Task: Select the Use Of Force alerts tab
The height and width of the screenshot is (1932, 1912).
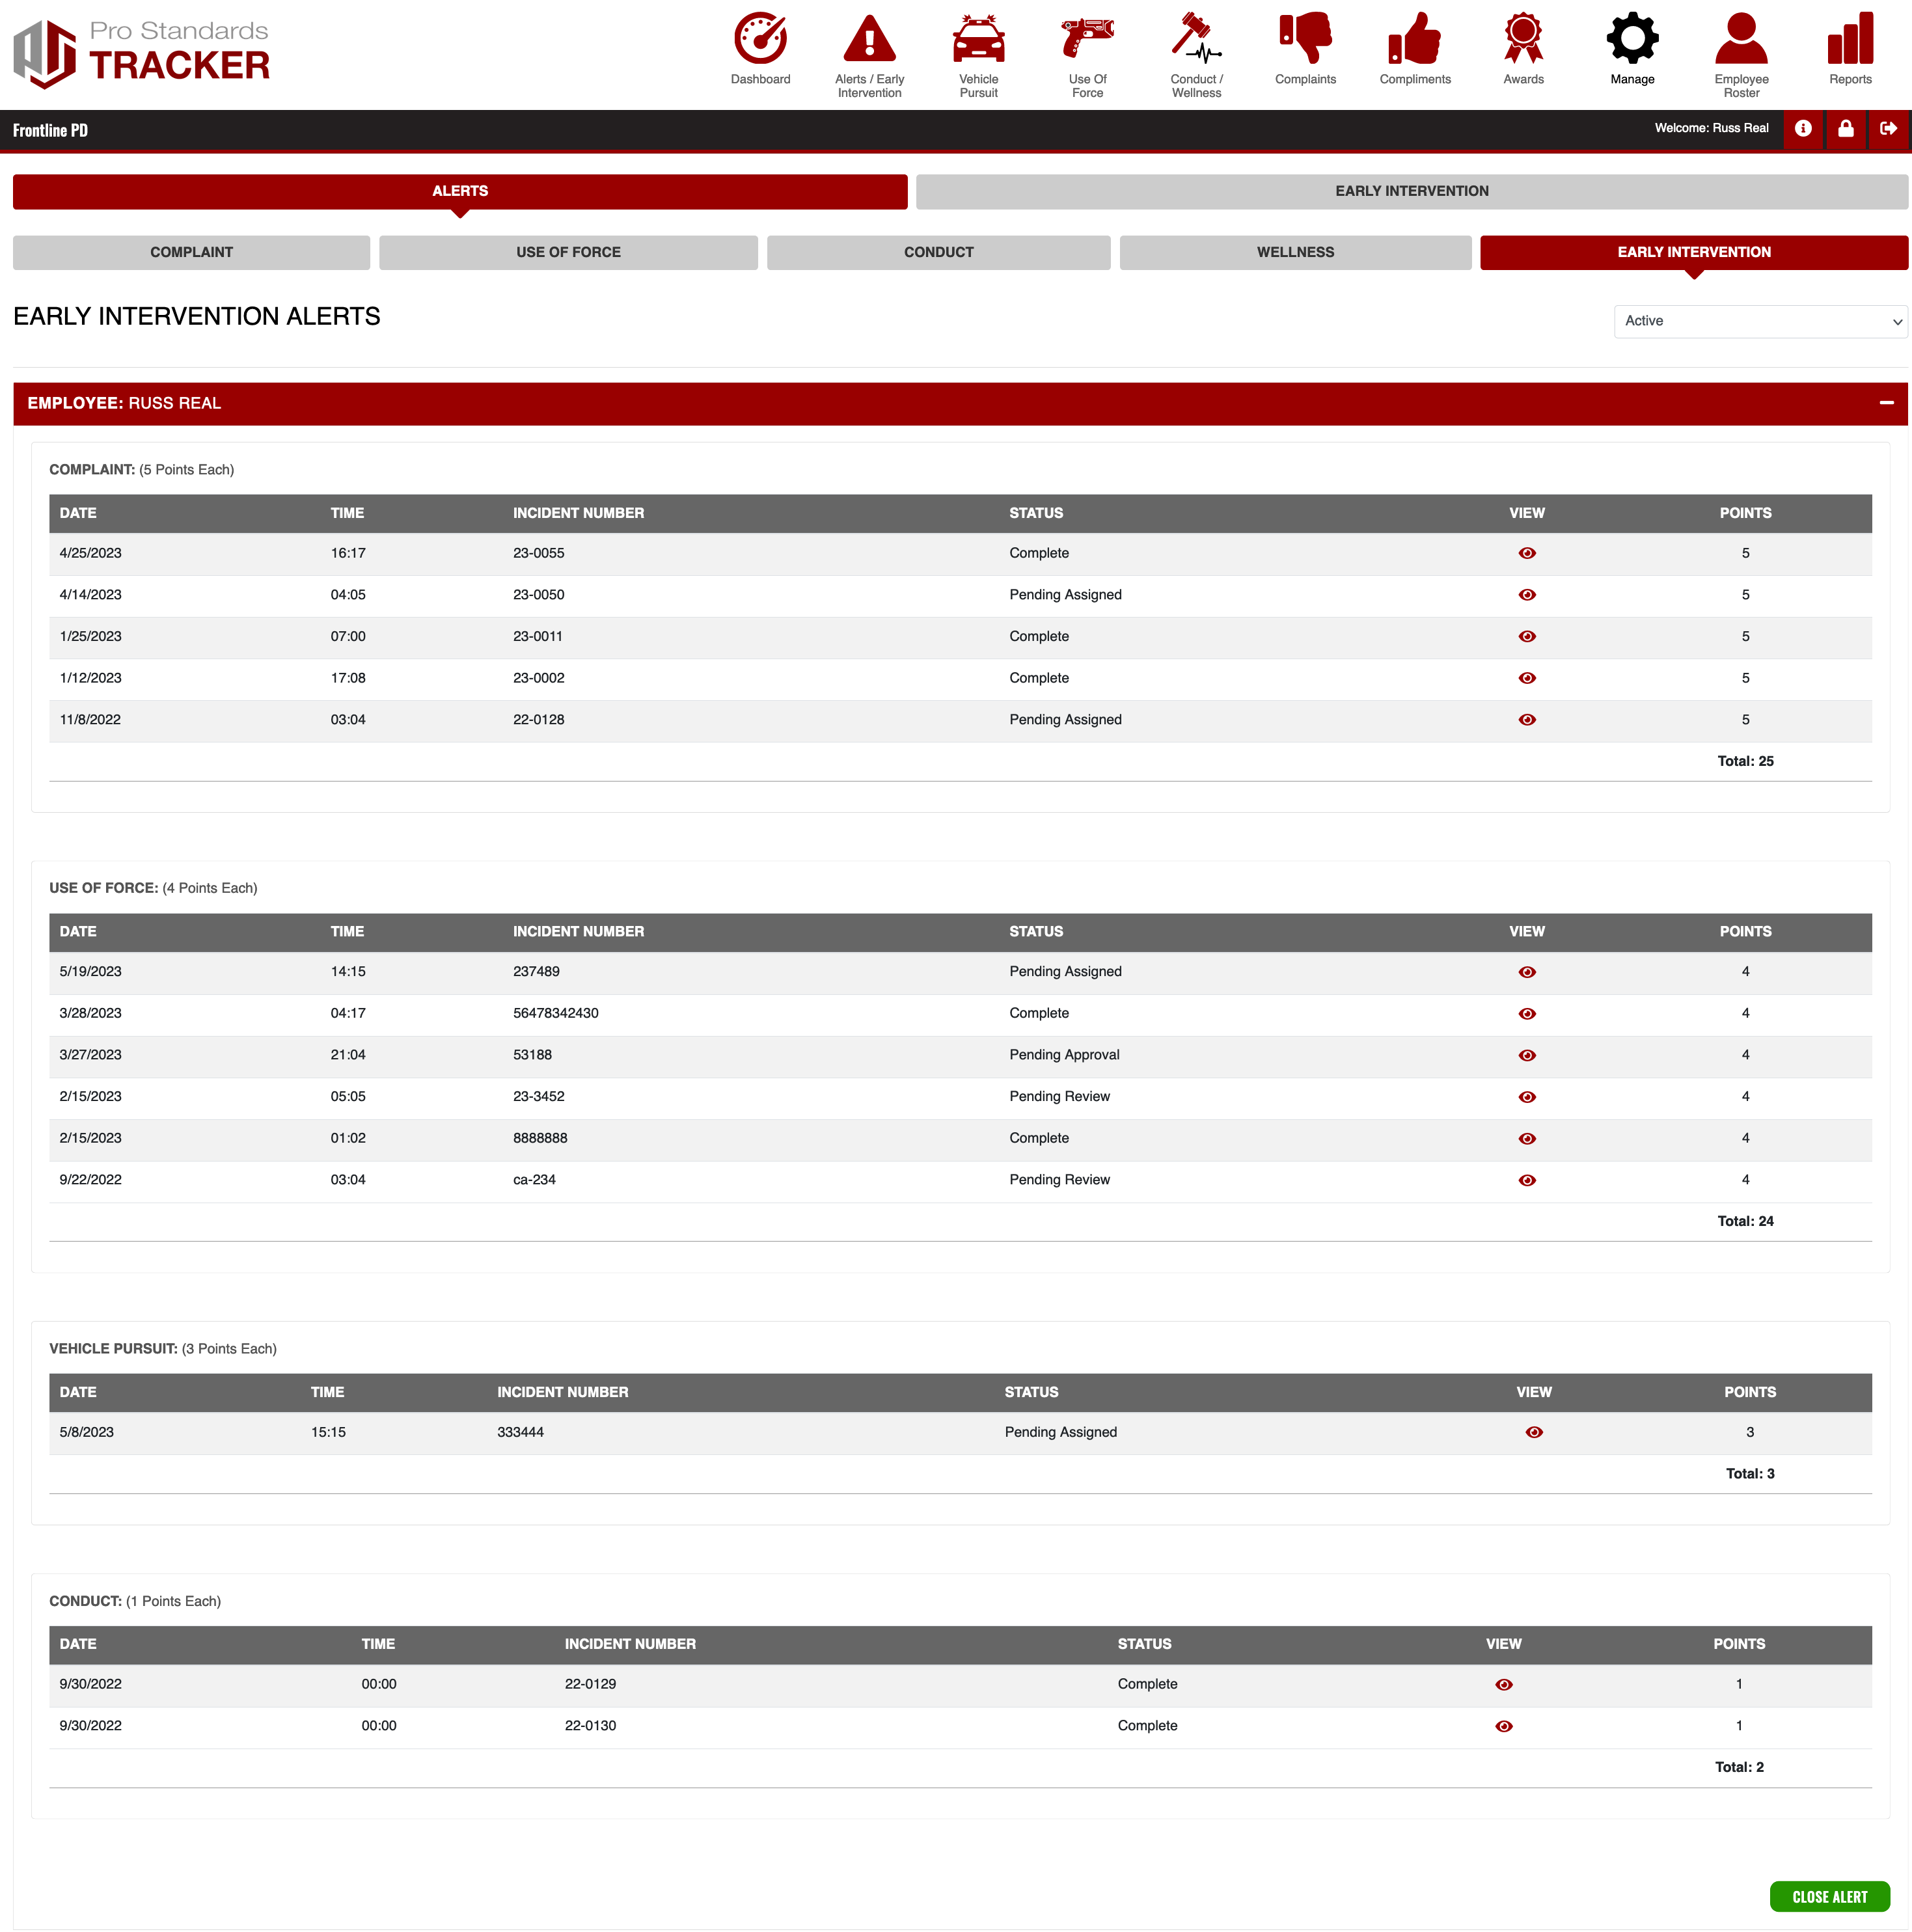Action: (x=568, y=252)
